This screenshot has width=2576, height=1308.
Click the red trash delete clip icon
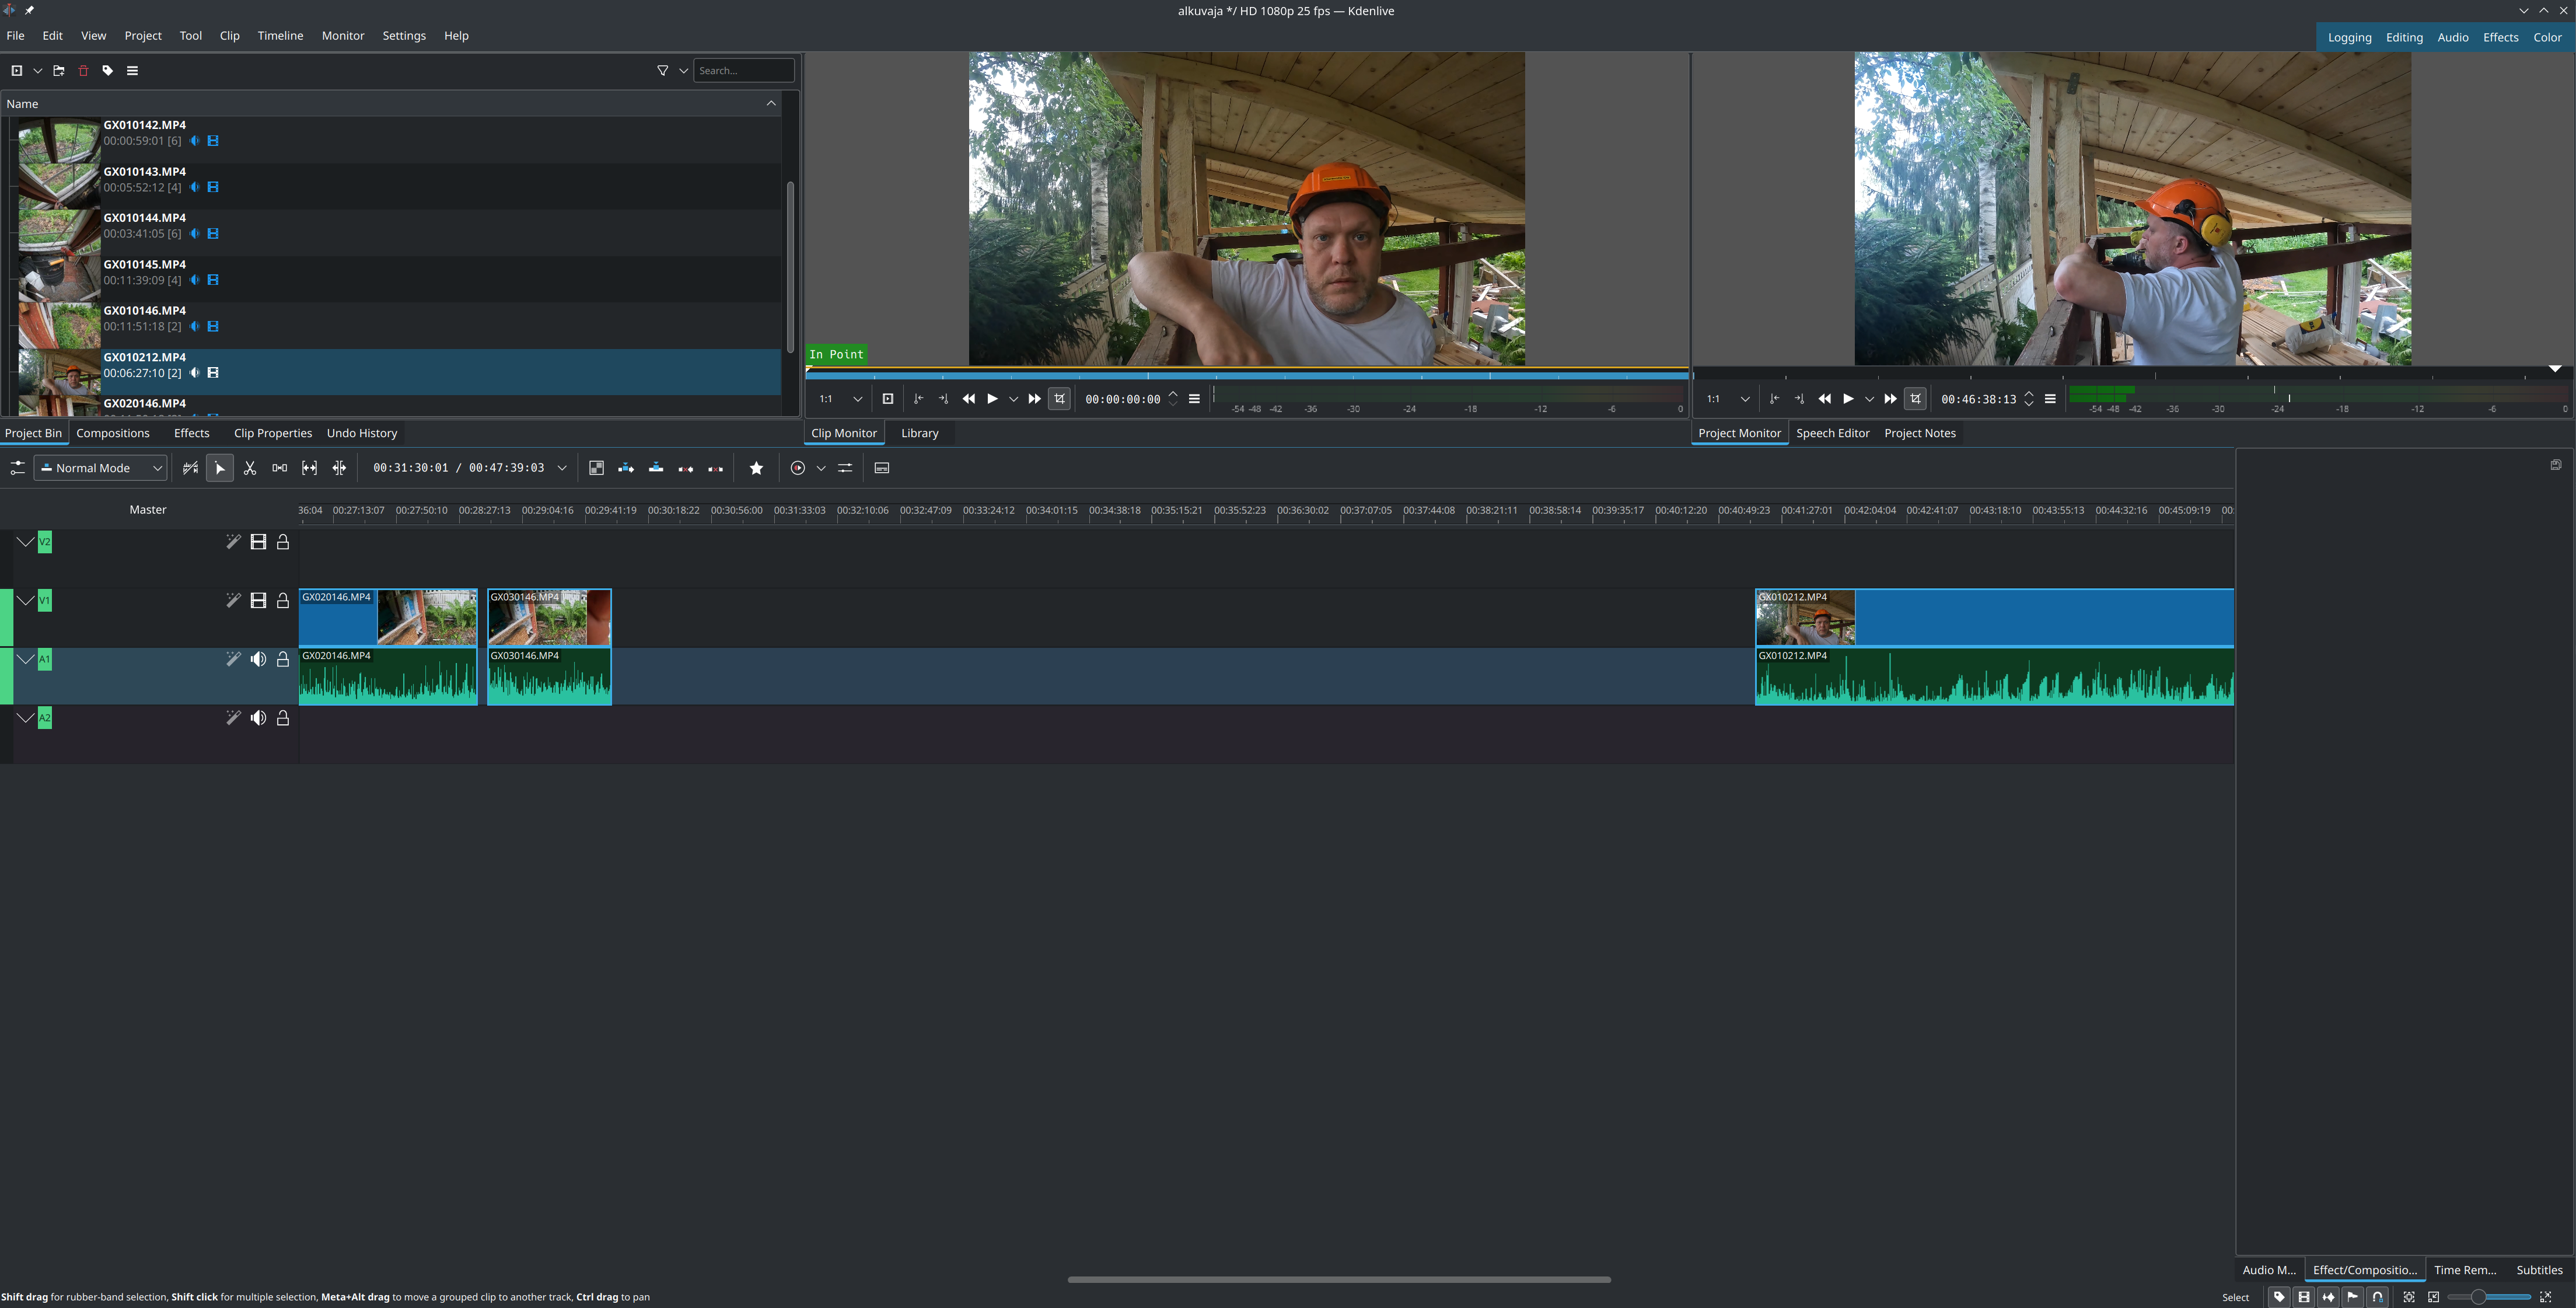[83, 71]
